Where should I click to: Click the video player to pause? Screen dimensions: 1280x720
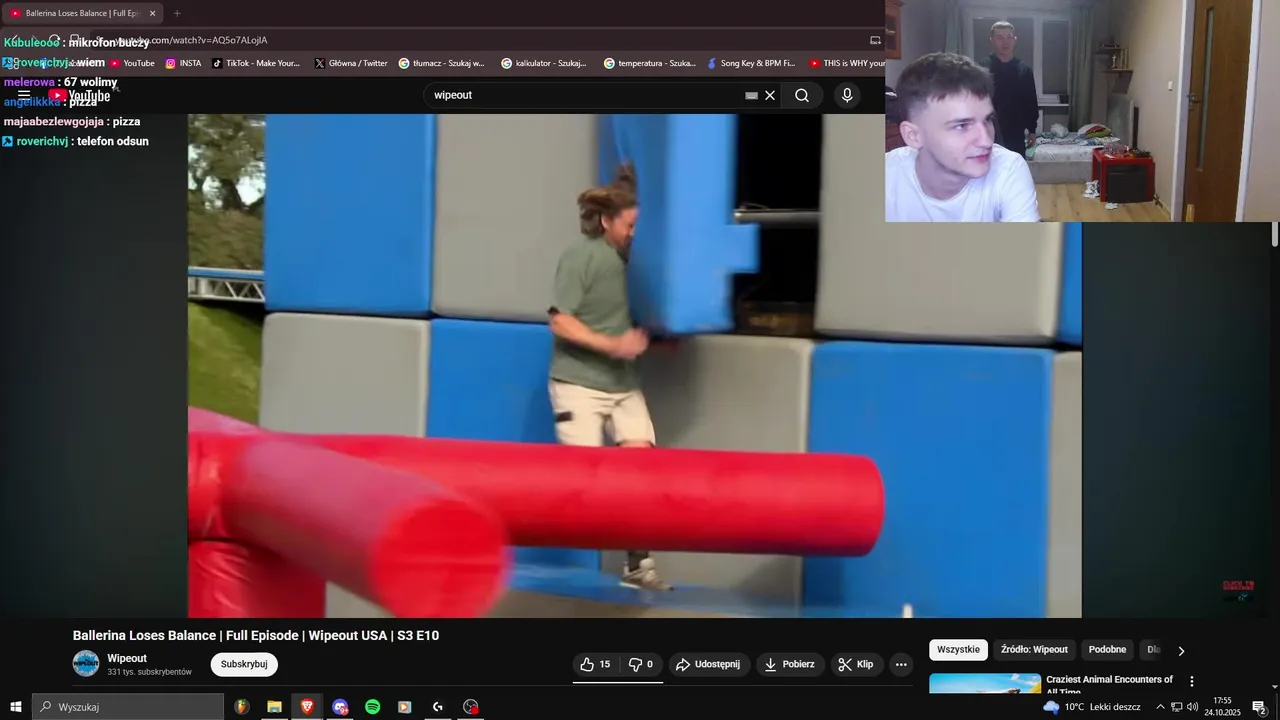(x=634, y=365)
